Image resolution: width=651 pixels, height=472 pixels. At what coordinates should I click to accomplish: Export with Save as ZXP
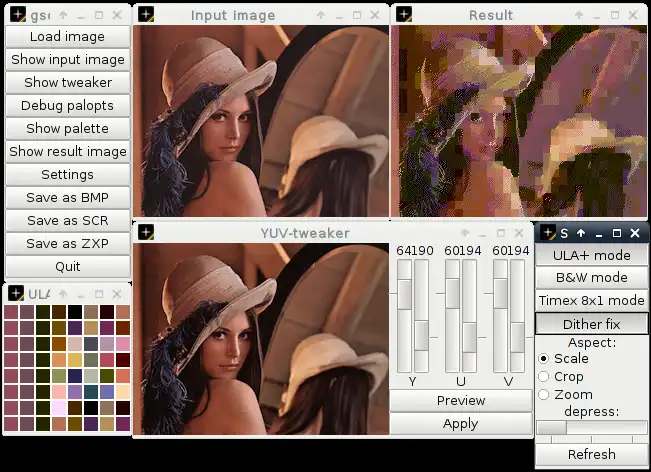coord(68,243)
